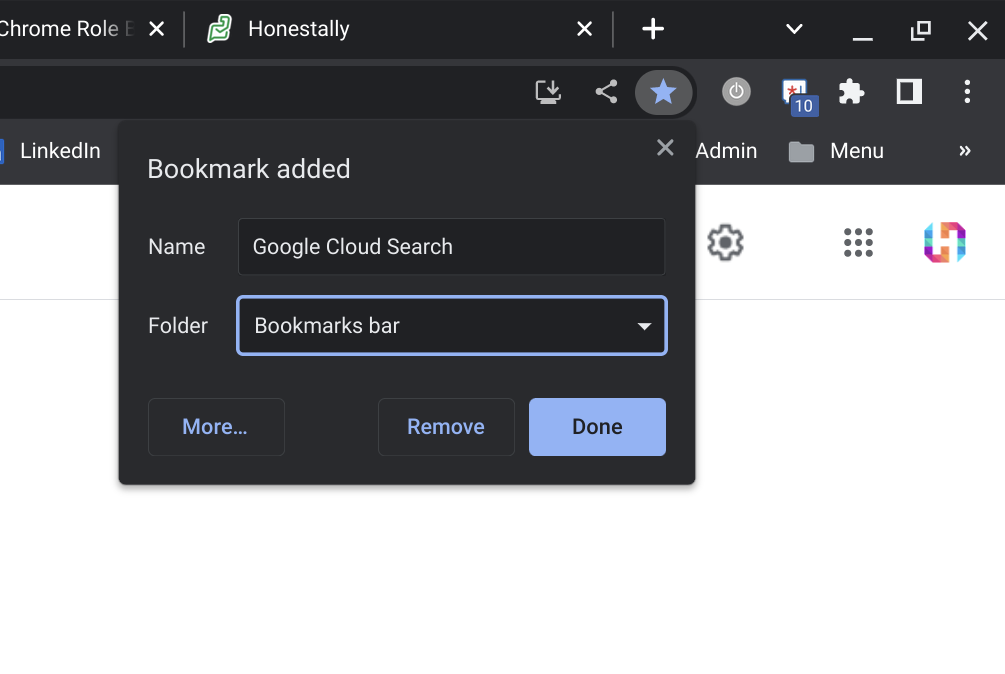Toggle the Chrome side panel

point(908,93)
